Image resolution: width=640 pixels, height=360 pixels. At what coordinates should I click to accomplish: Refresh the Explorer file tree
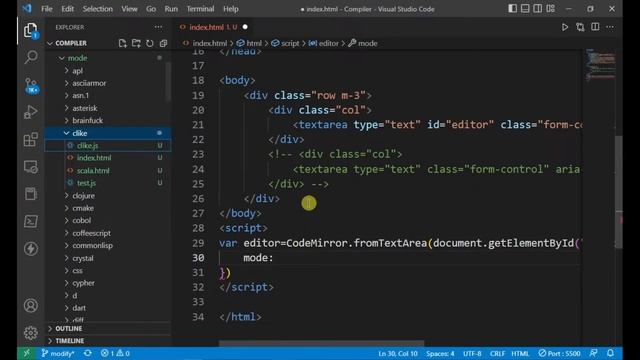click(x=149, y=43)
